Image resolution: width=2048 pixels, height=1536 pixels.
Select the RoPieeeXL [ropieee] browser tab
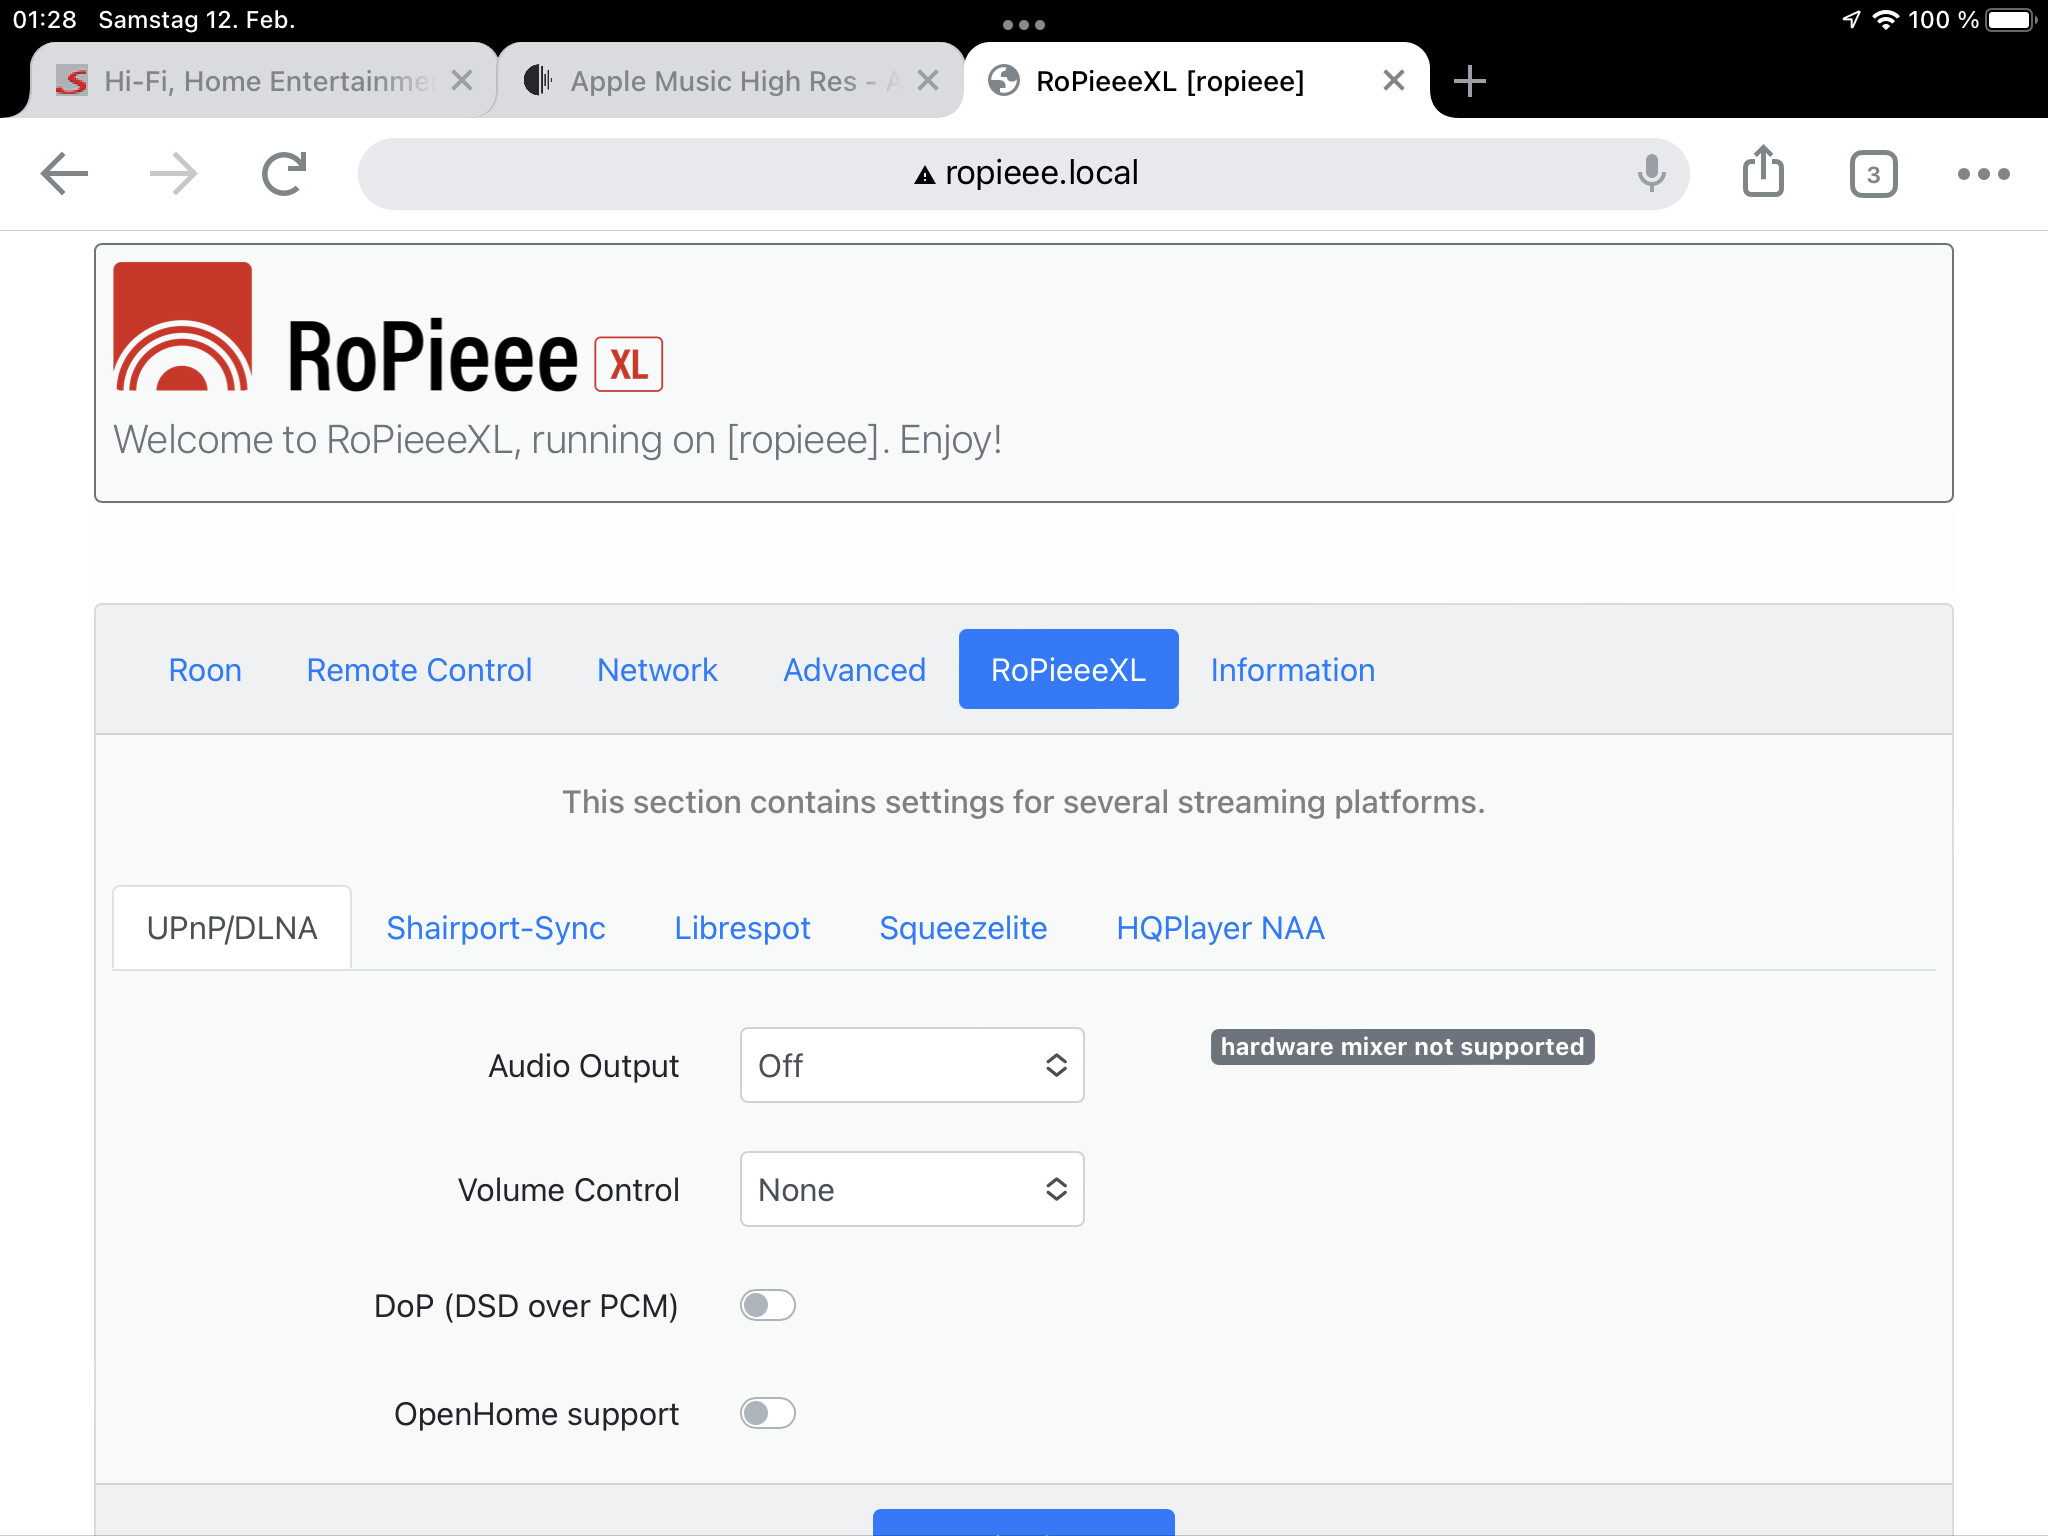tap(1197, 81)
